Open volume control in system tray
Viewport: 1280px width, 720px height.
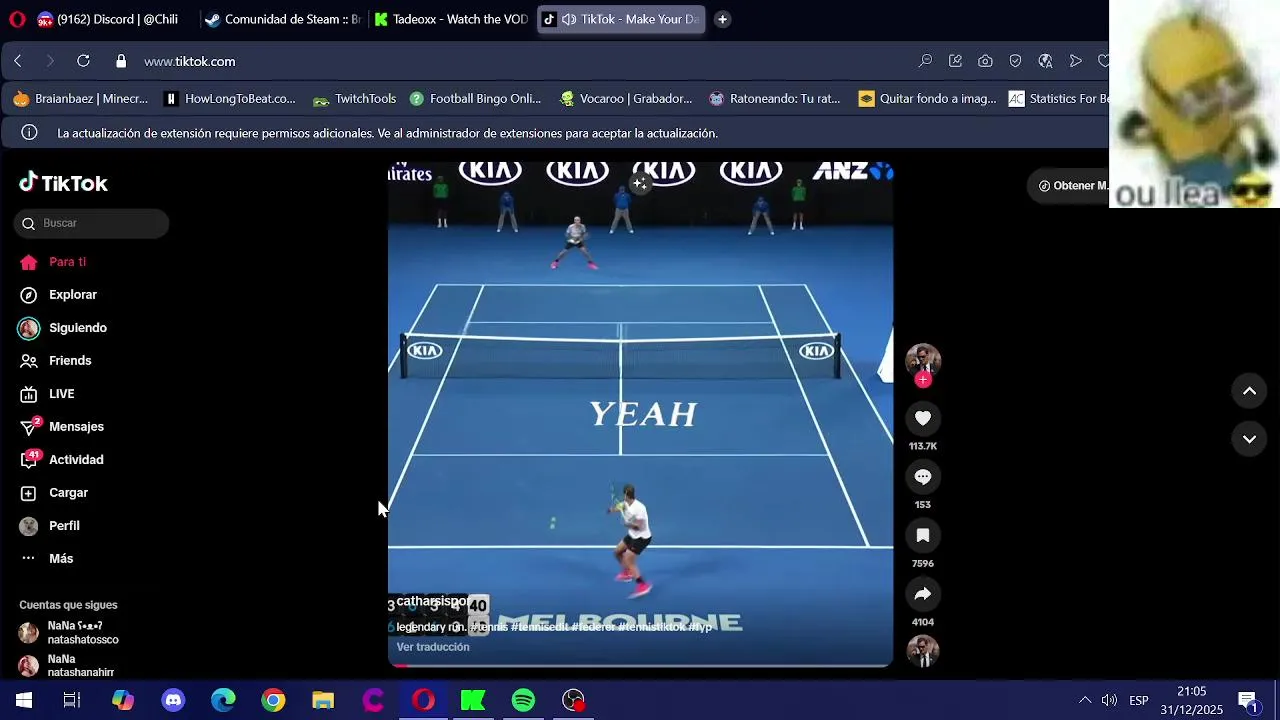(1109, 700)
